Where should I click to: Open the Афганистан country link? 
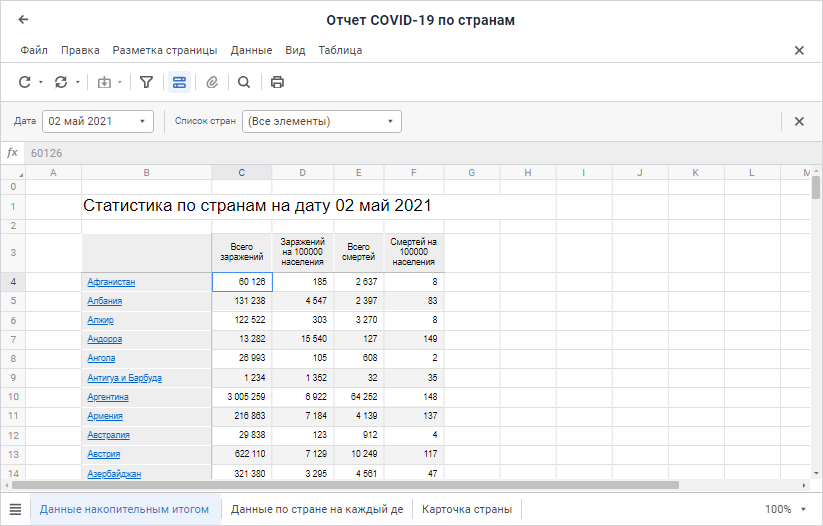(x=111, y=282)
